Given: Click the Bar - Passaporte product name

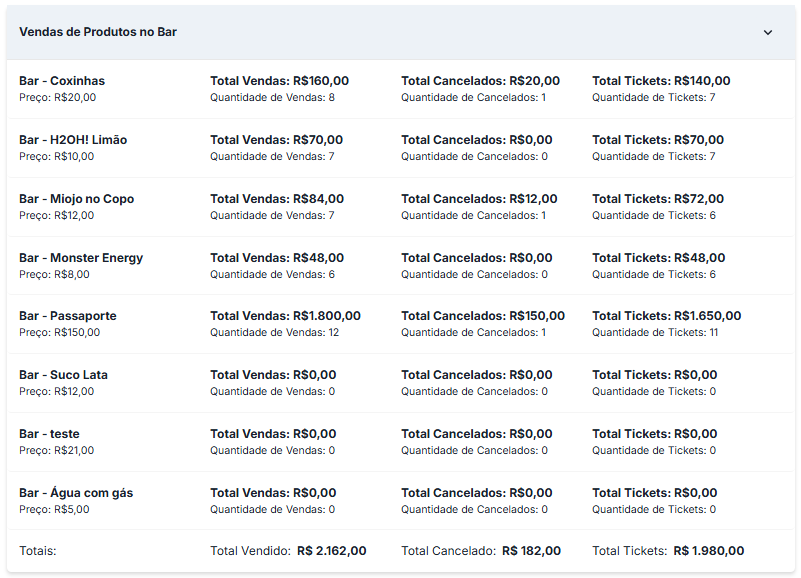Looking at the screenshot, I should coord(68,316).
